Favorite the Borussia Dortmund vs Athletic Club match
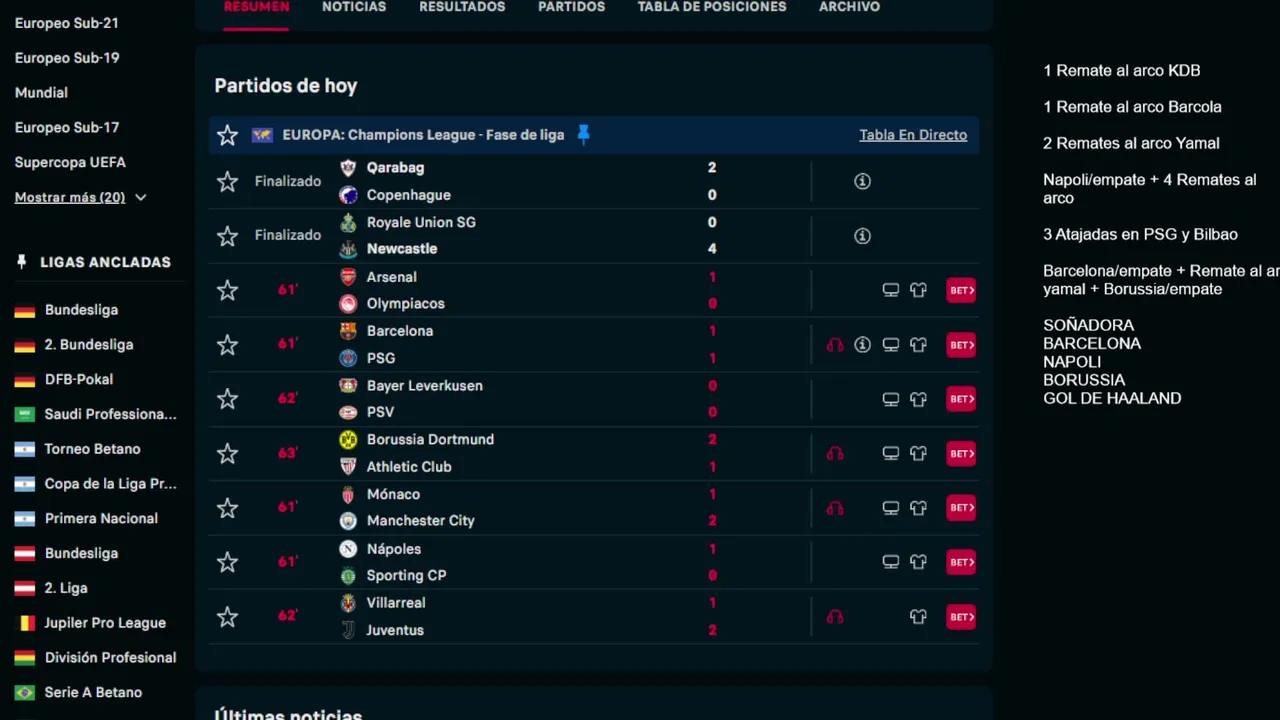The height and width of the screenshot is (720, 1280). [228, 453]
